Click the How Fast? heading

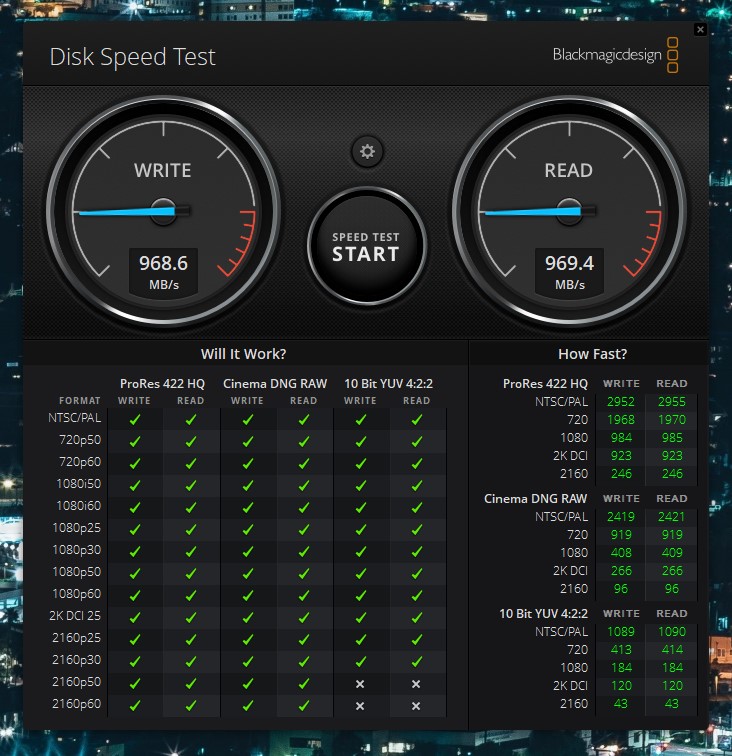(593, 354)
